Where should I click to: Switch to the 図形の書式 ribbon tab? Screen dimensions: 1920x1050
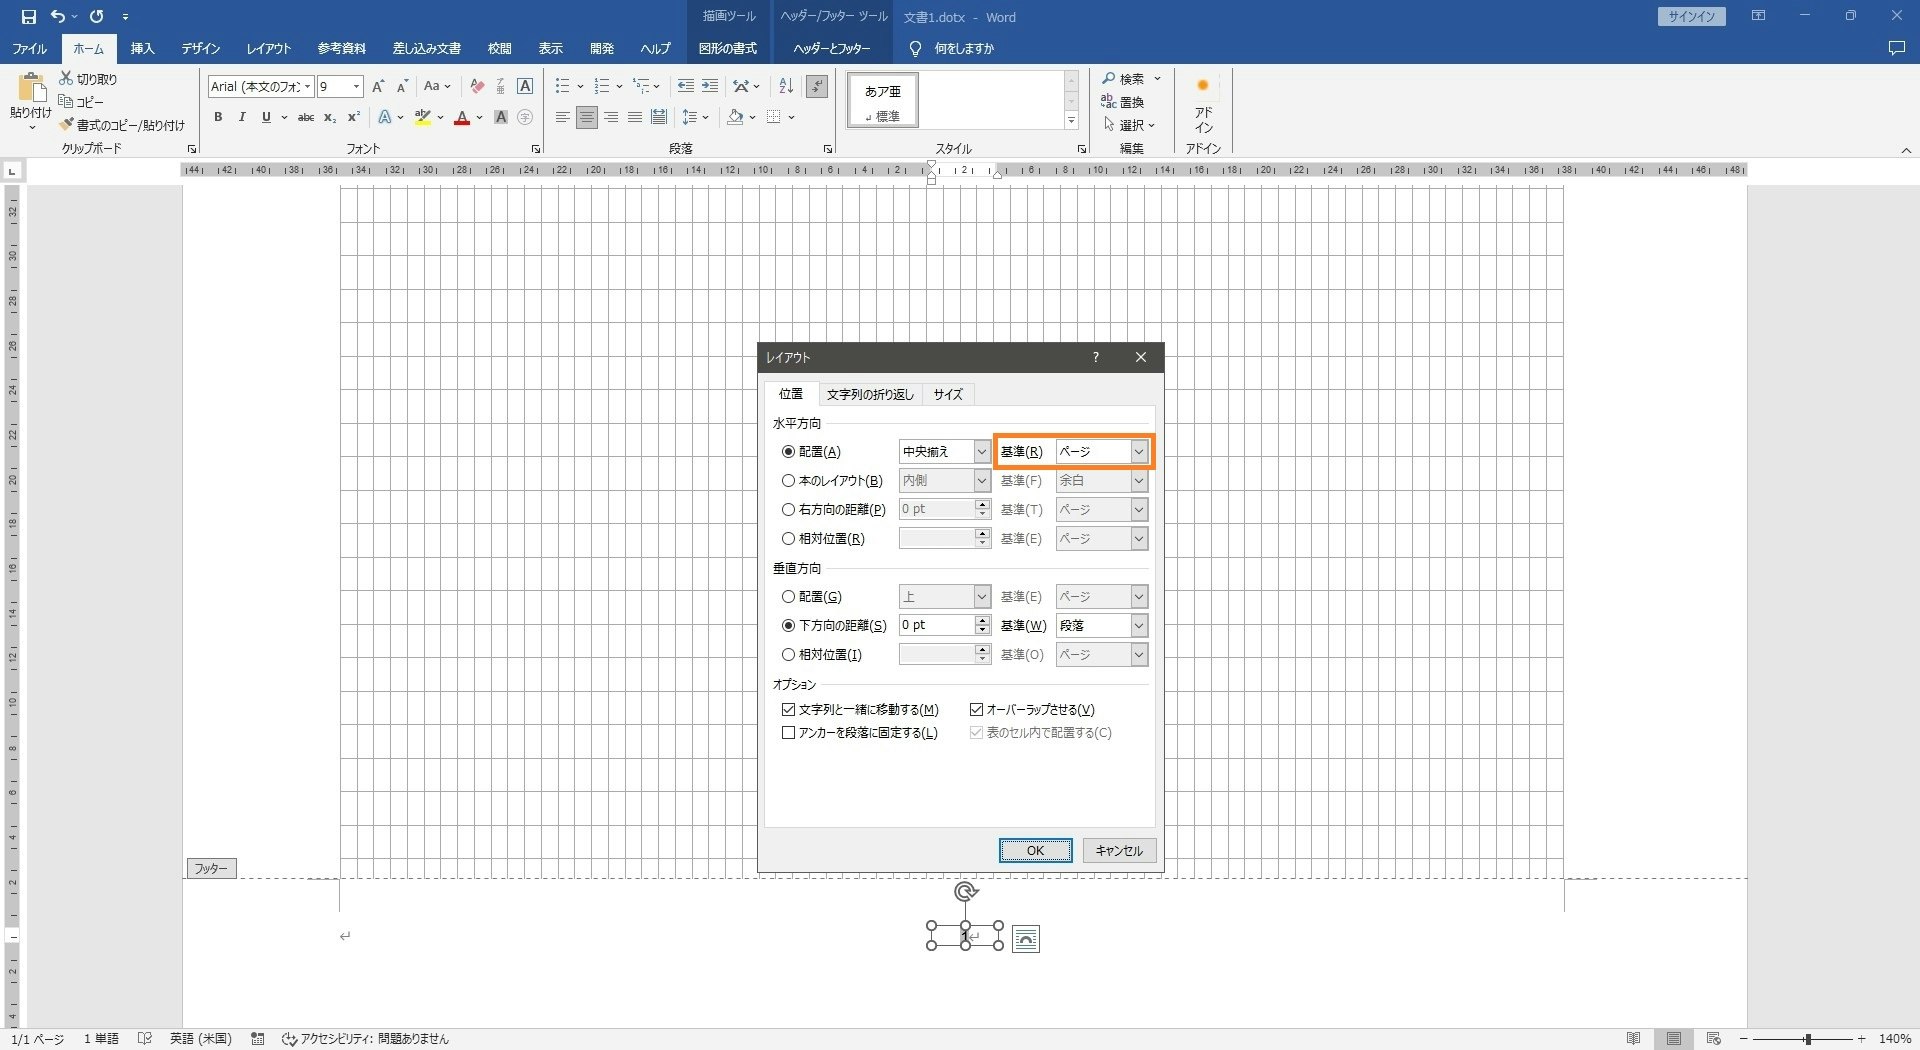pyautogui.click(x=728, y=48)
